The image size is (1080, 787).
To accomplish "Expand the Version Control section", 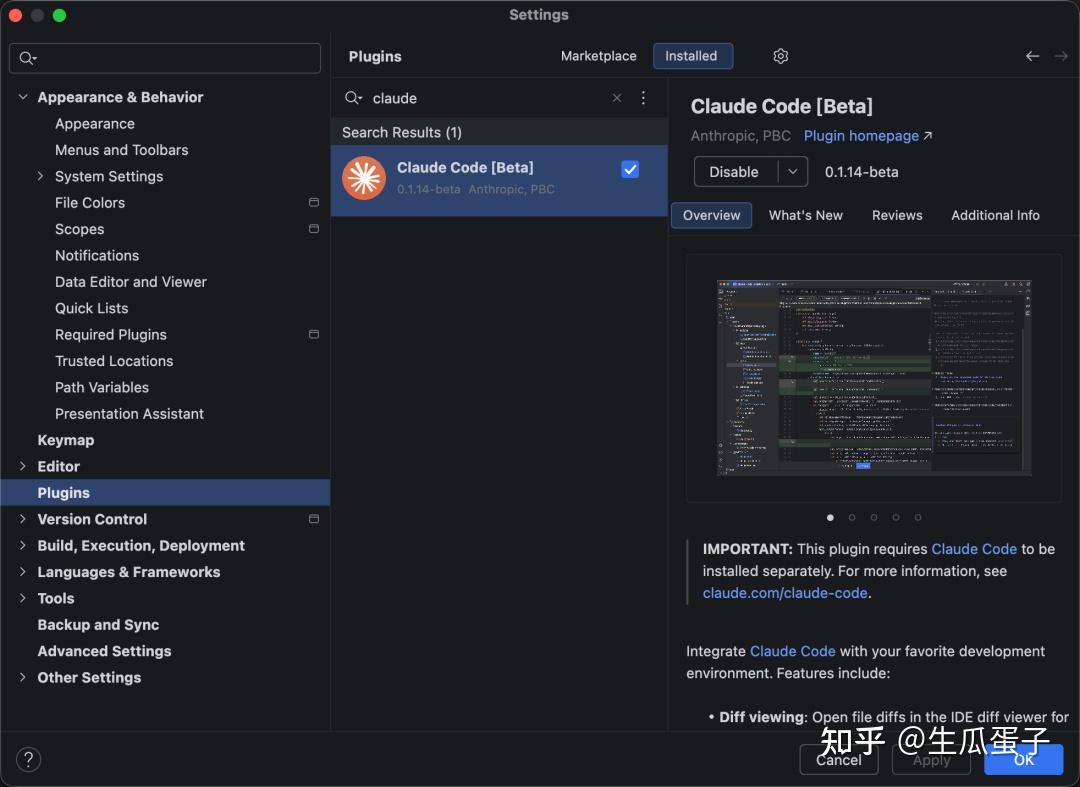I will tap(23, 518).
